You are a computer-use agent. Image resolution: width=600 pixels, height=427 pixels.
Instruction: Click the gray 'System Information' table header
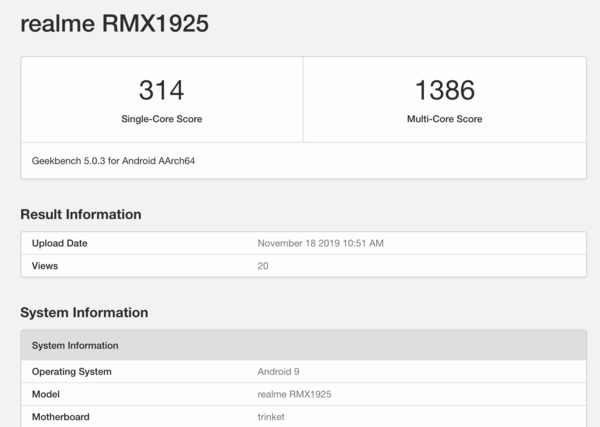(x=303, y=345)
